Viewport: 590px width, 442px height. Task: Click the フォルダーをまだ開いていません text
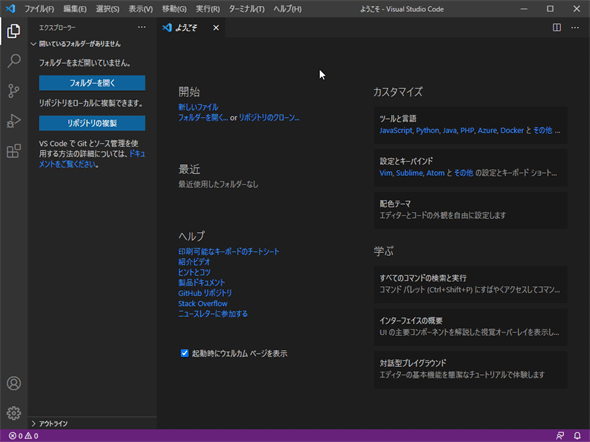coord(85,63)
